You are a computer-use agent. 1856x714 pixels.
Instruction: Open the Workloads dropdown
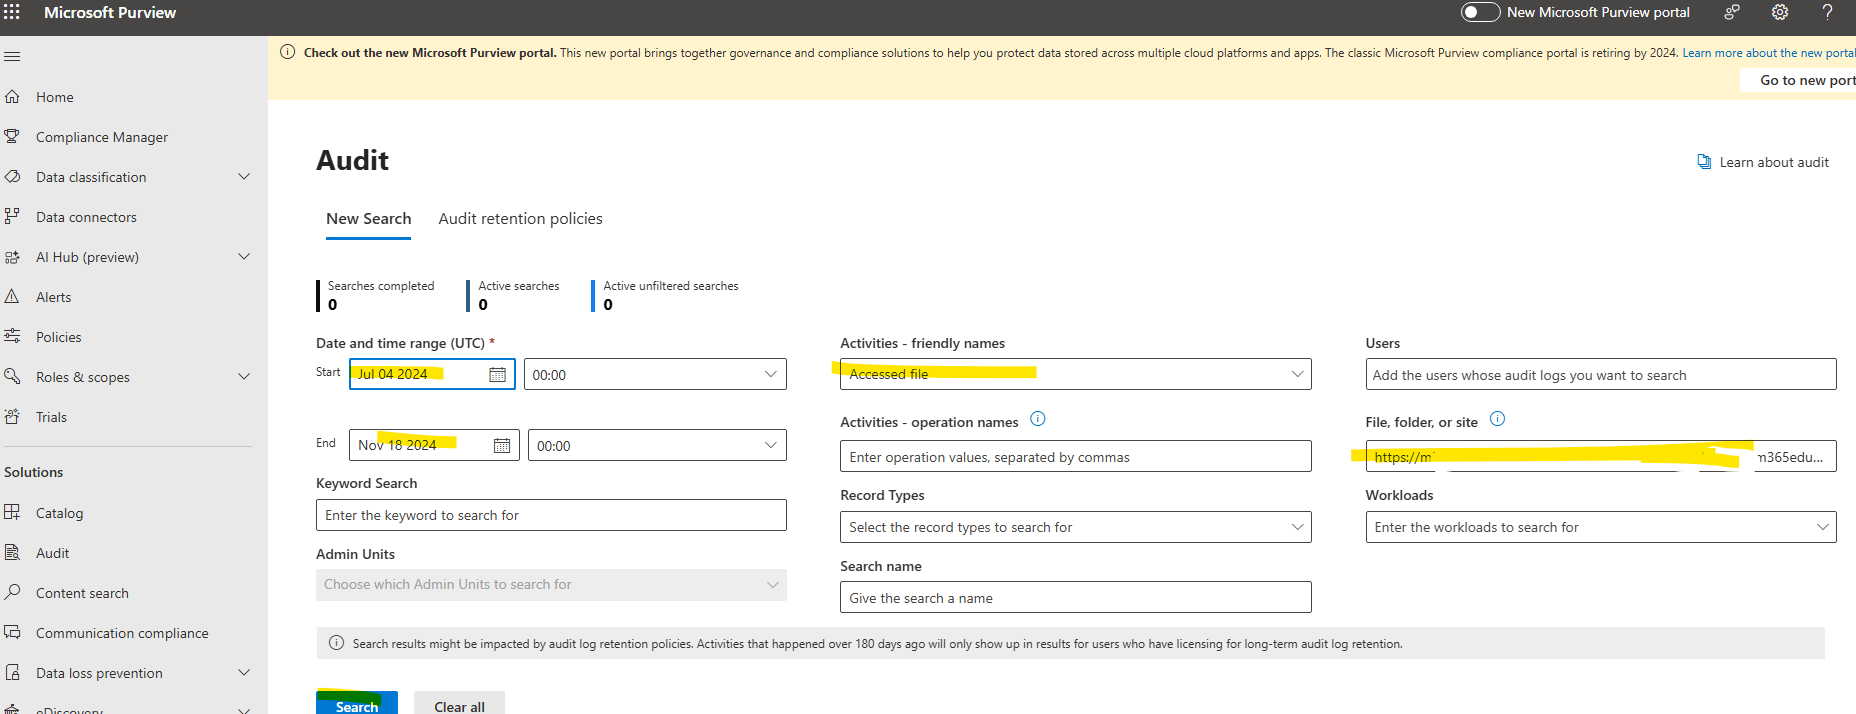(x=1601, y=527)
